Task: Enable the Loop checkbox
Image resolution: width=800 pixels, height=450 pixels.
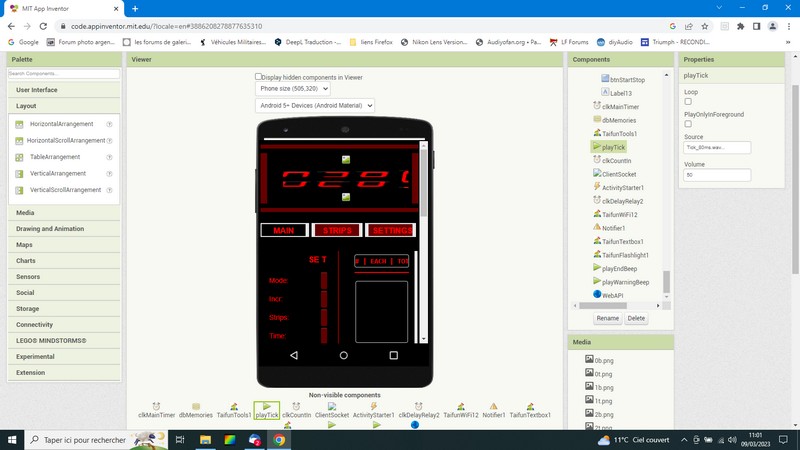Action: coord(688,101)
